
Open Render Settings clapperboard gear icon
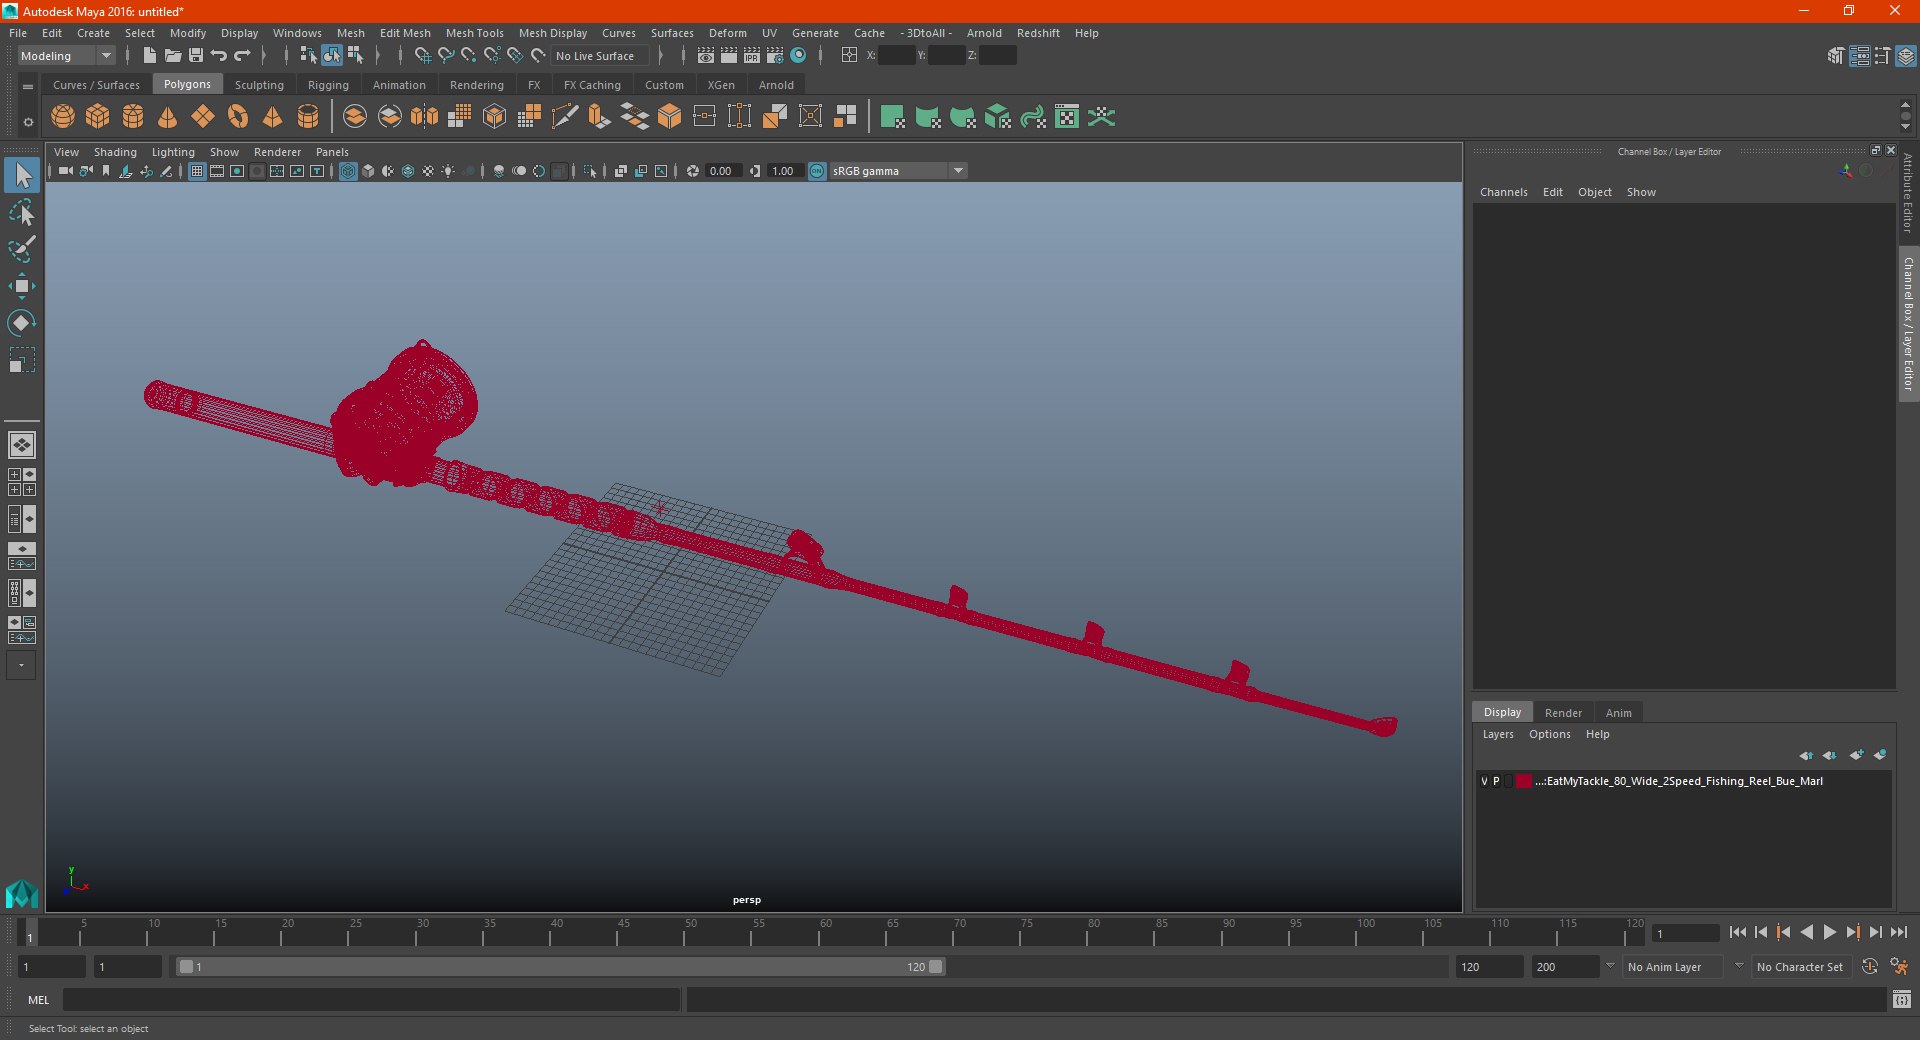click(775, 56)
